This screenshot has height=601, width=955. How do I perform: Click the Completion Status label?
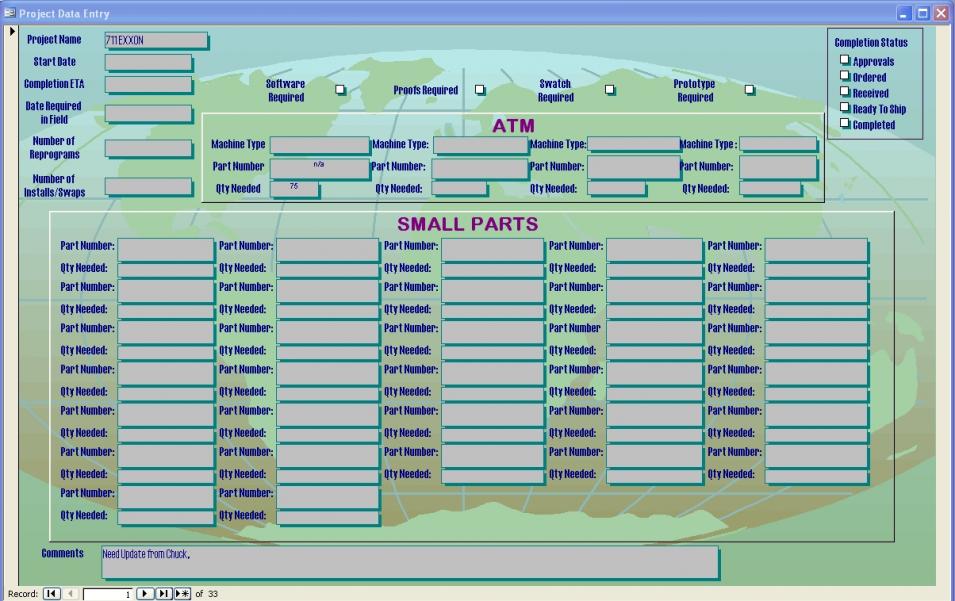click(871, 43)
